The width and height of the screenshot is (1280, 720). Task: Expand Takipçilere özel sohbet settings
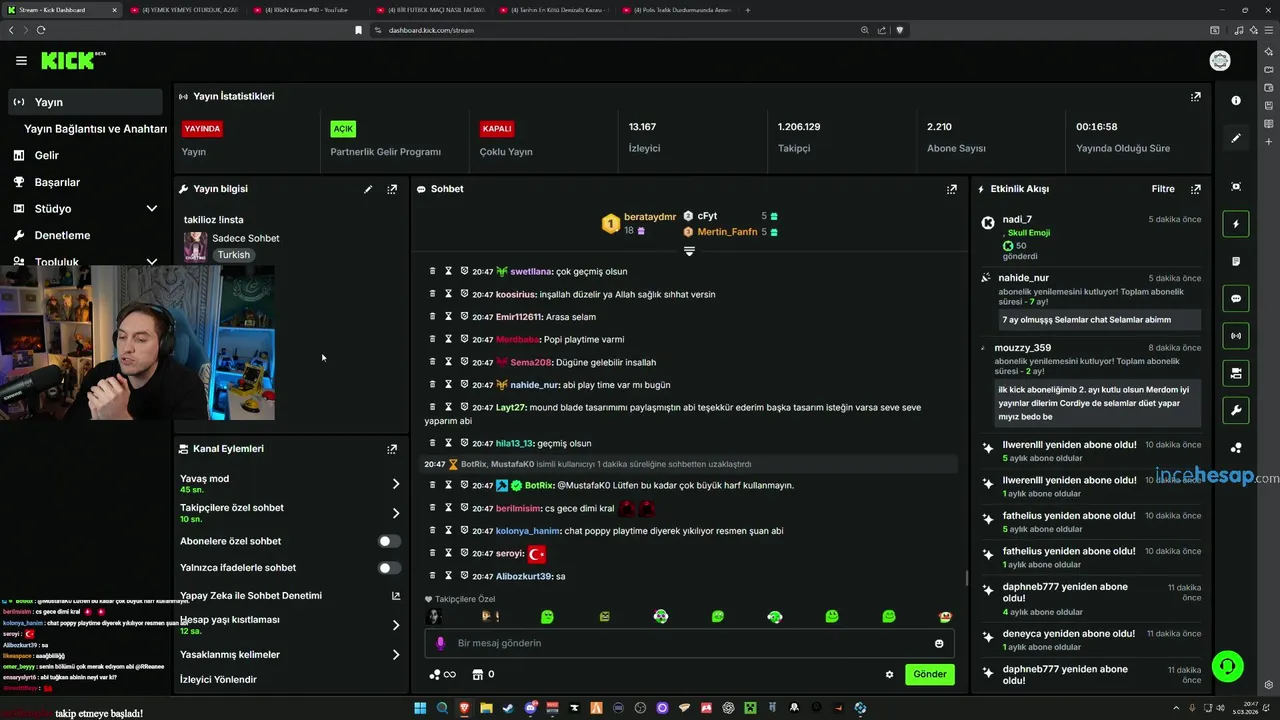point(396,513)
